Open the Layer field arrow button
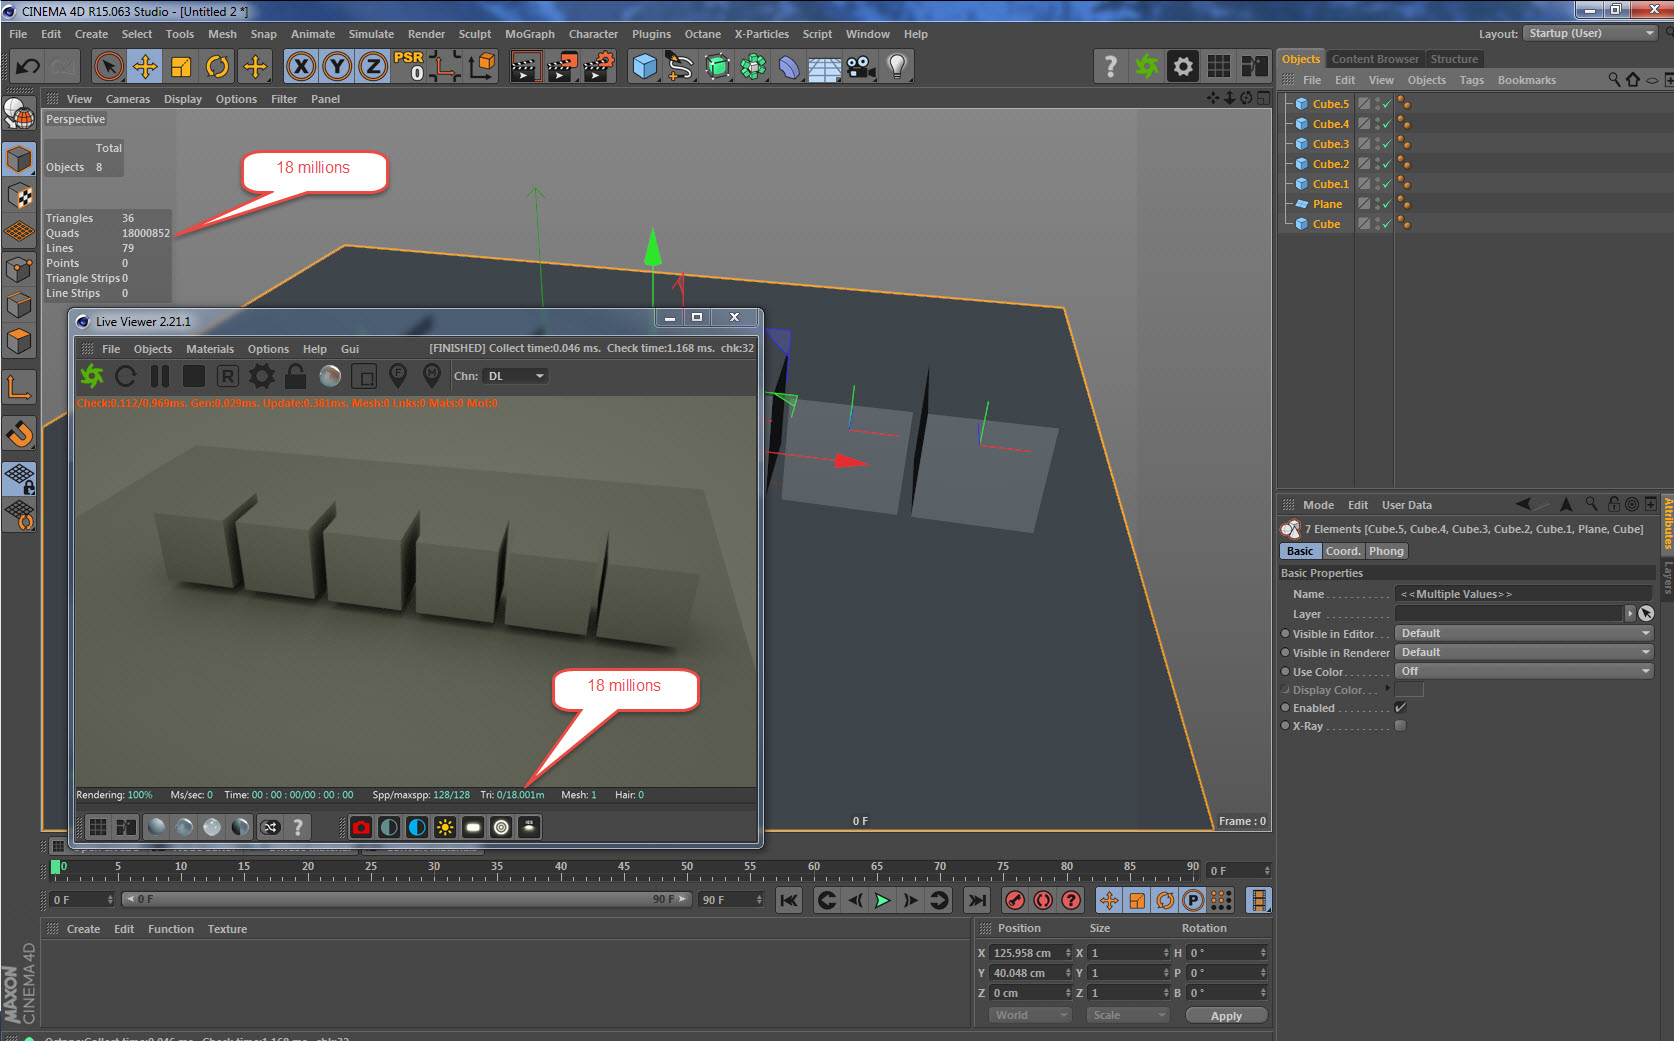1674x1041 pixels. 1630,613
